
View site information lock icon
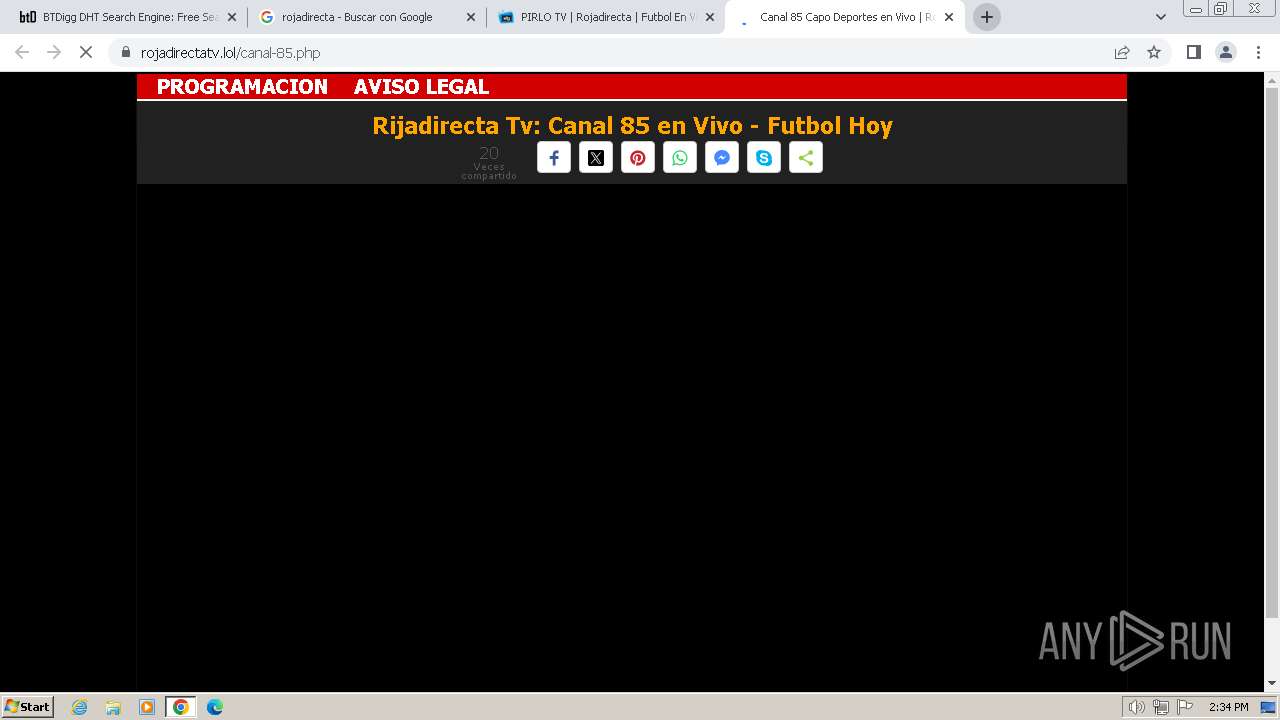(x=126, y=52)
